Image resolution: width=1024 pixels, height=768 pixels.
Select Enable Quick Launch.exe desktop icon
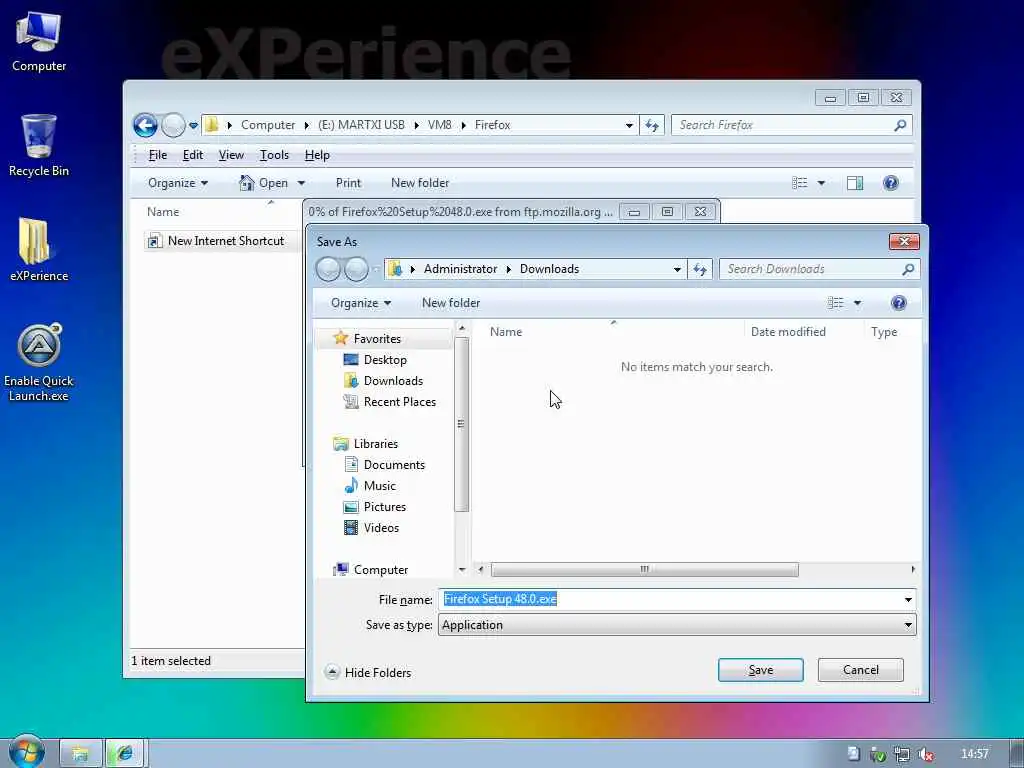pyautogui.click(x=39, y=363)
